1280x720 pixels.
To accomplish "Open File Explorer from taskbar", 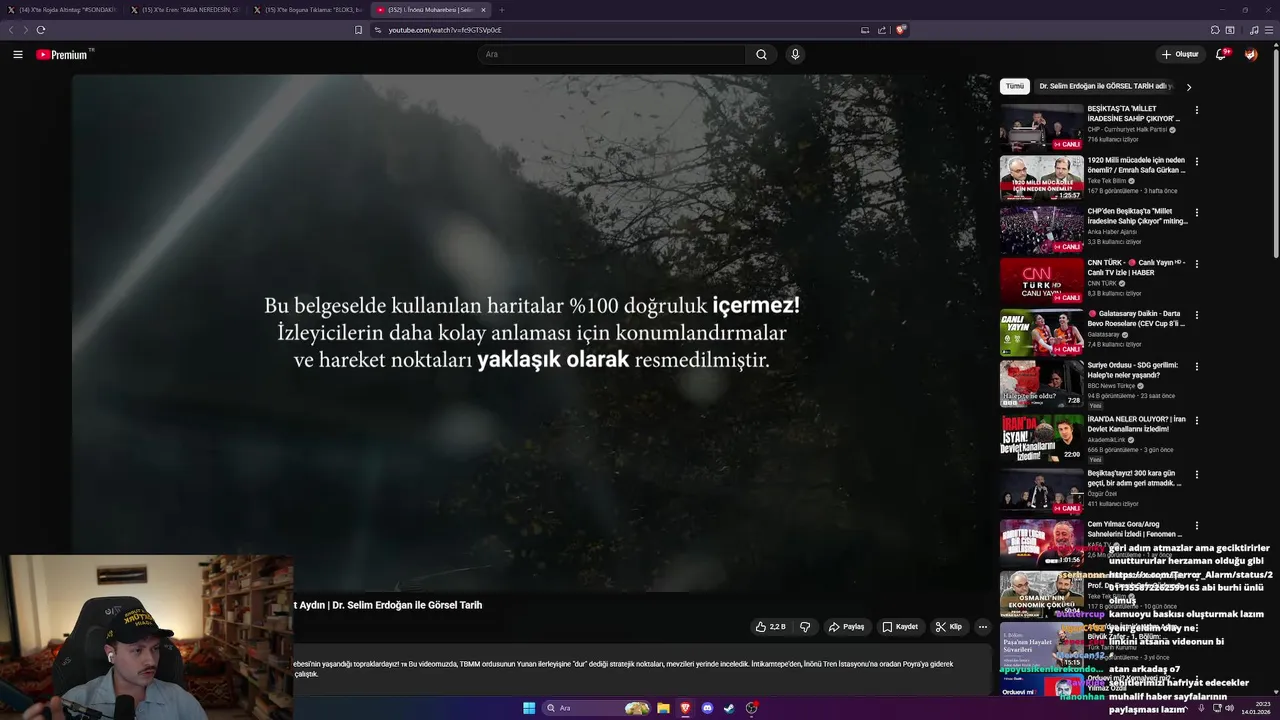I will 663,708.
